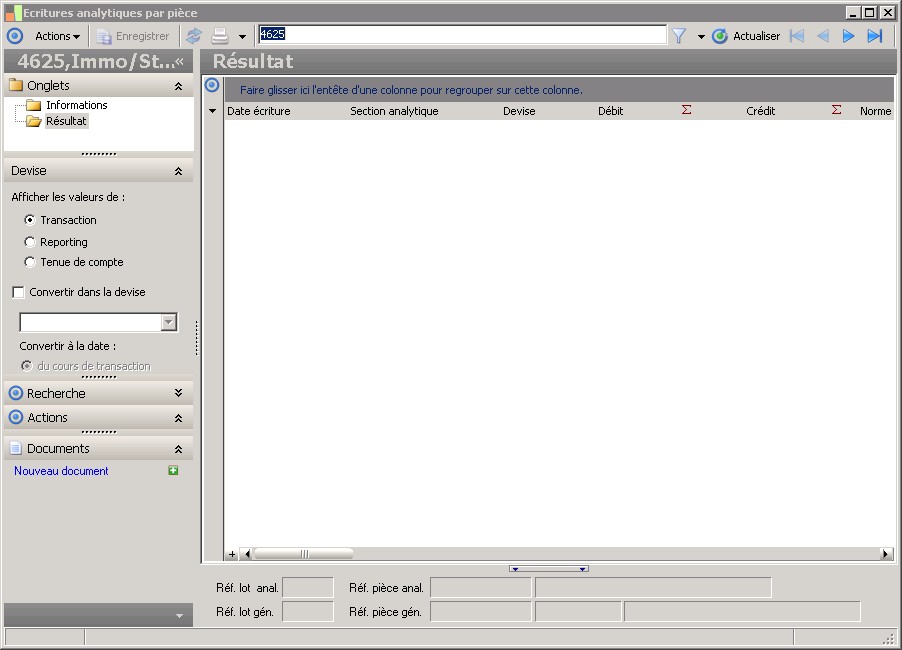This screenshot has height=650, width=902.
Task: Click plus button at grid bottom left
Action: tap(232, 554)
